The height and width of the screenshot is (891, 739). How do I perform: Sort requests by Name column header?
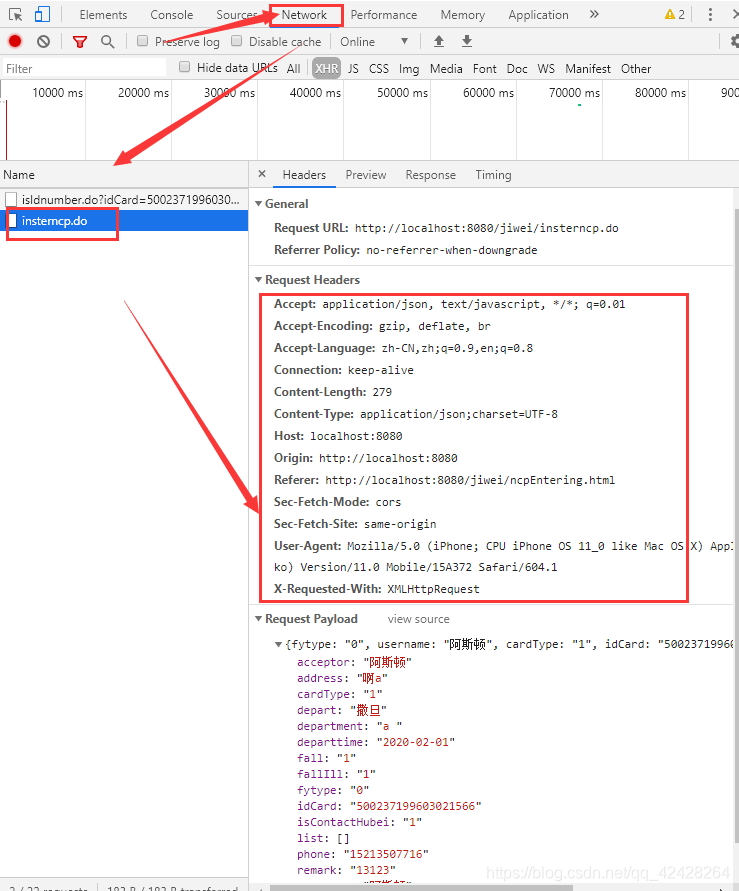[124, 174]
